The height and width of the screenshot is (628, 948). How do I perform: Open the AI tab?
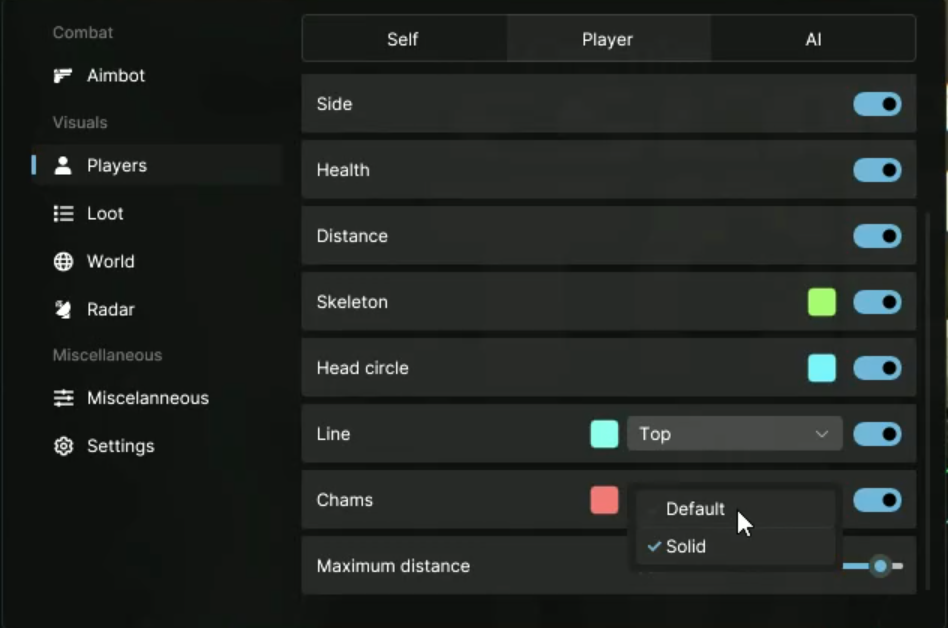pyautogui.click(x=813, y=40)
